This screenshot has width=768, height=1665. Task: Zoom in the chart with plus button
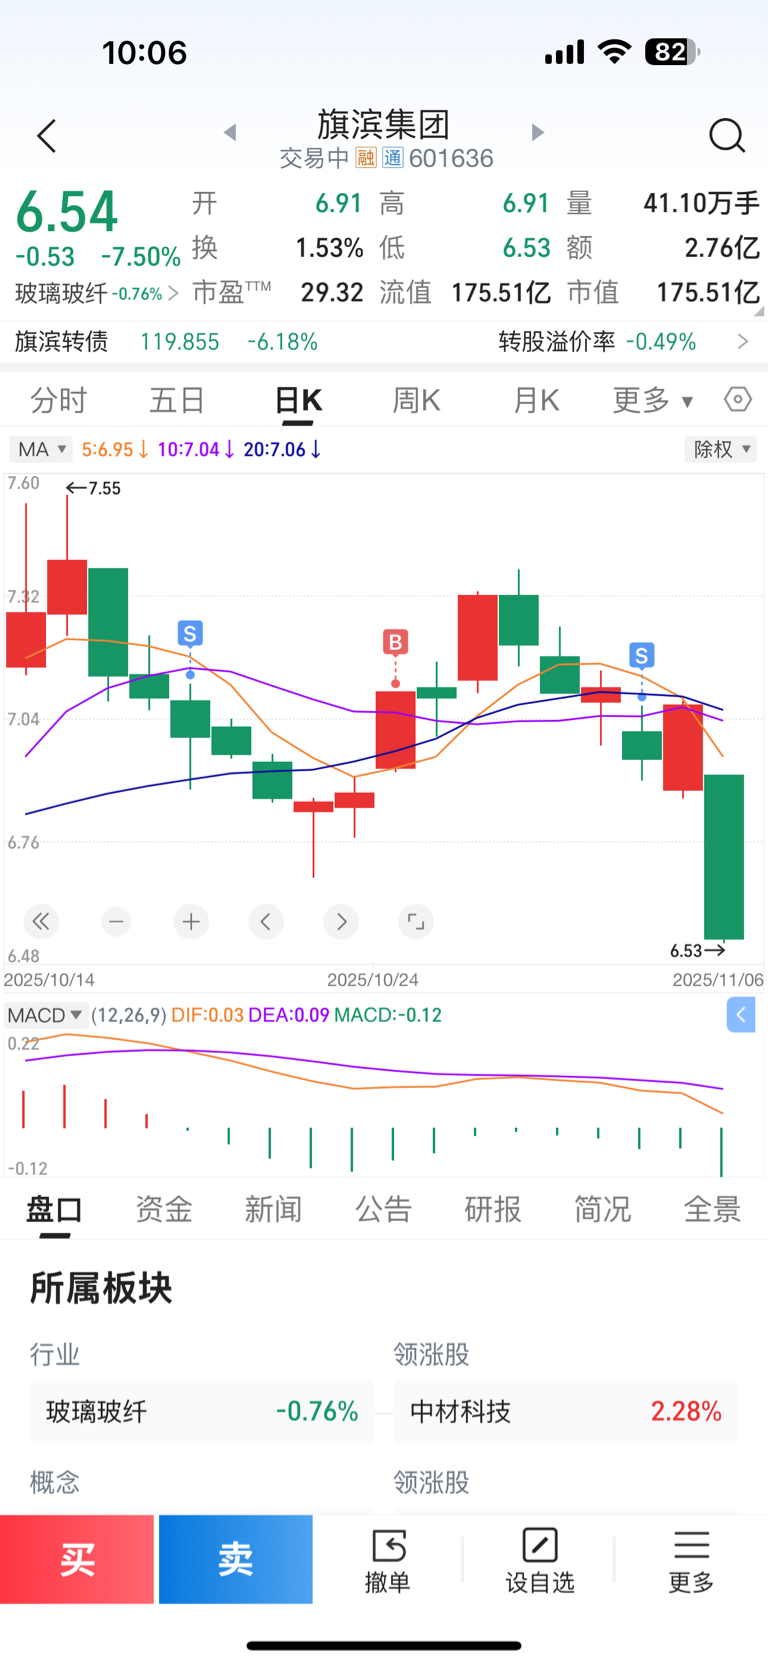tap(191, 921)
